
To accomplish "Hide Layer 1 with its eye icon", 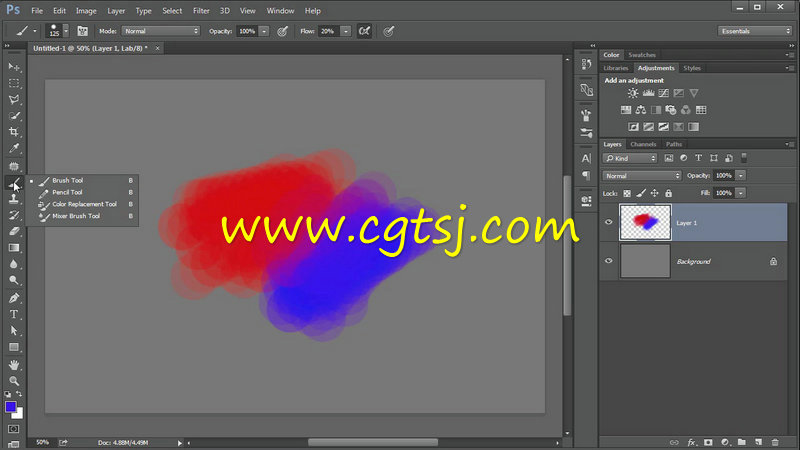I will coord(608,222).
